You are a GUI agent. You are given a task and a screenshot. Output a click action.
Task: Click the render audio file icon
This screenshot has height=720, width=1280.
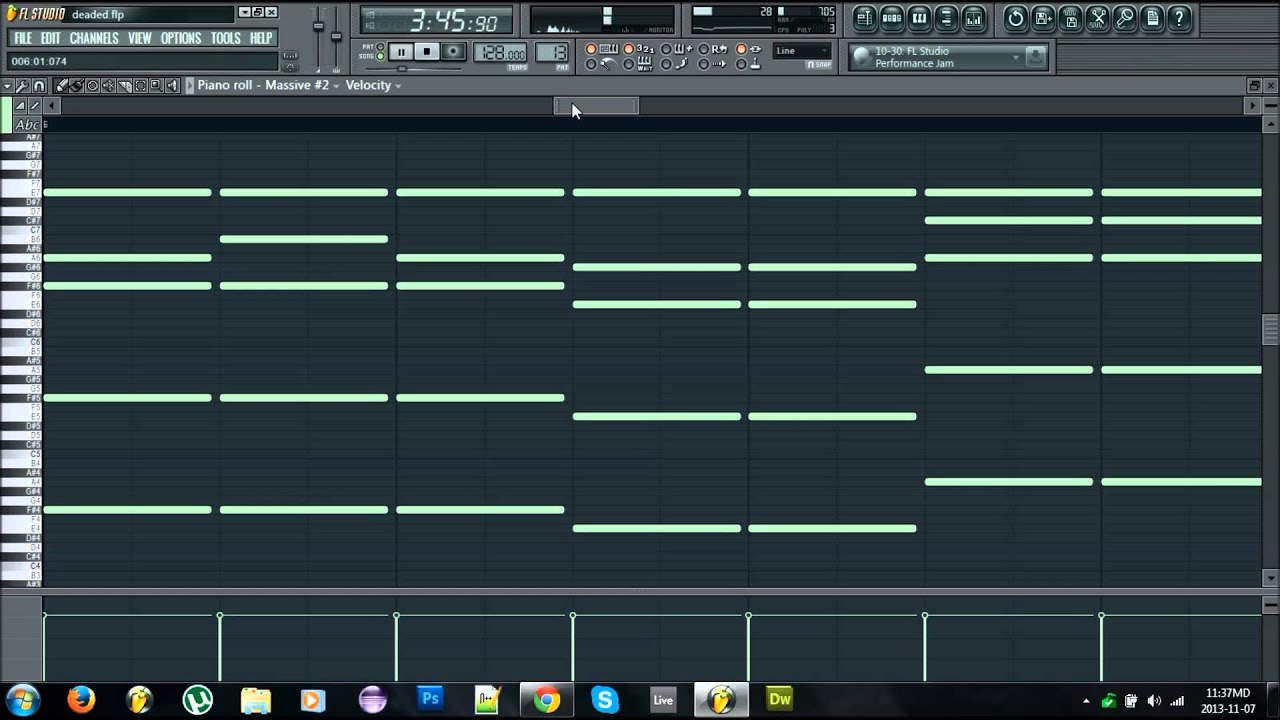pos(1071,18)
